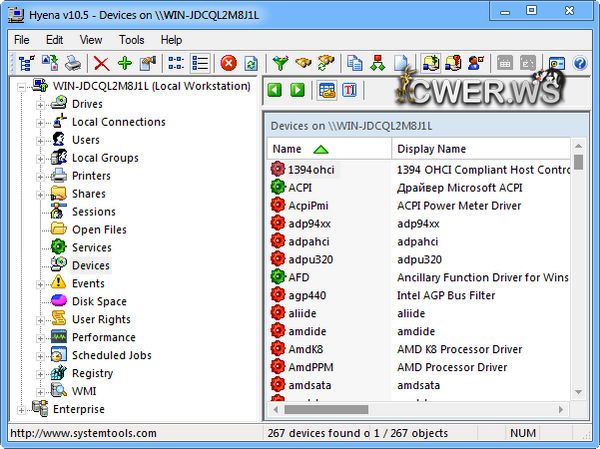
Task: Select the Disk Space tree item
Action: [99, 301]
